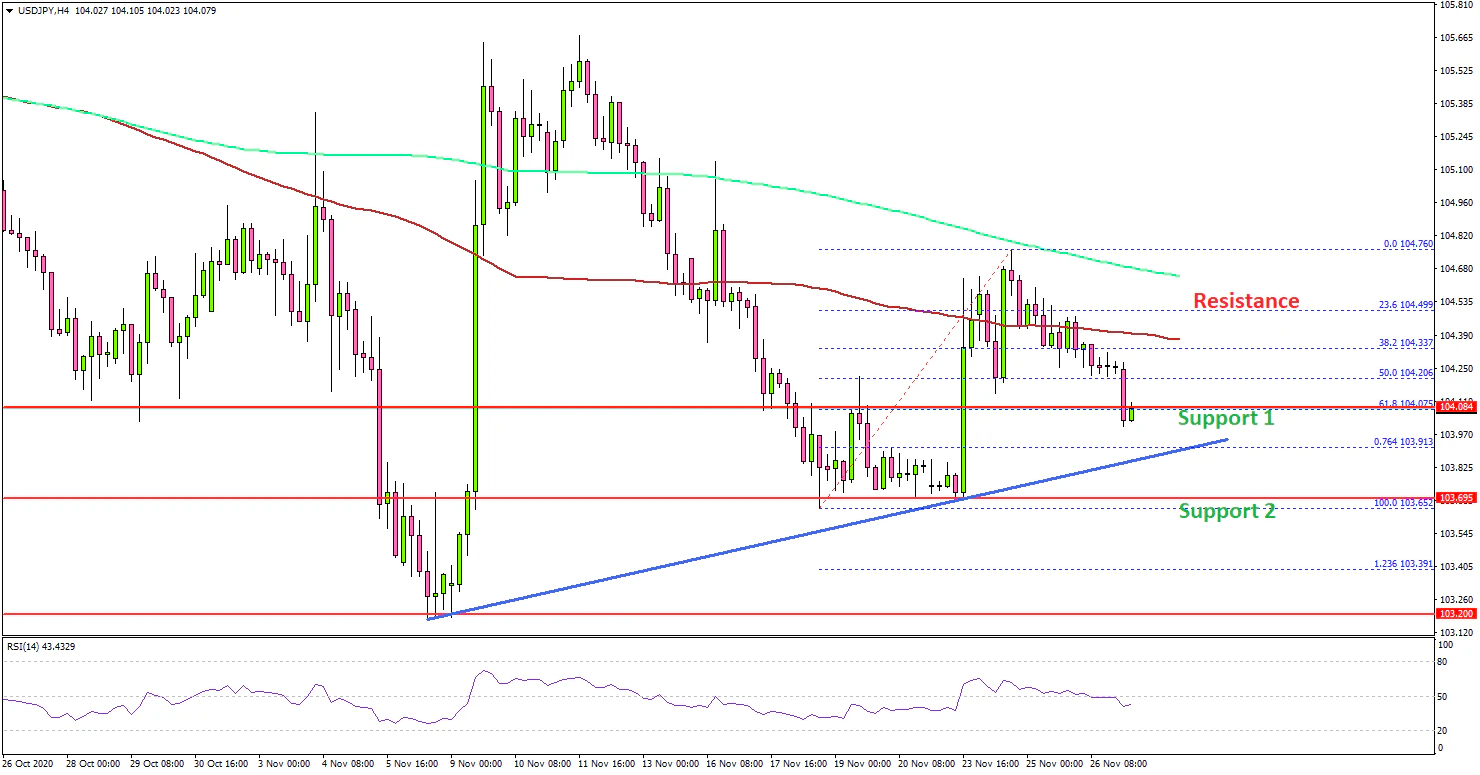Click the red 103.200 price tag
The height and width of the screenshot is (775, 1480).
point(1453,614)
